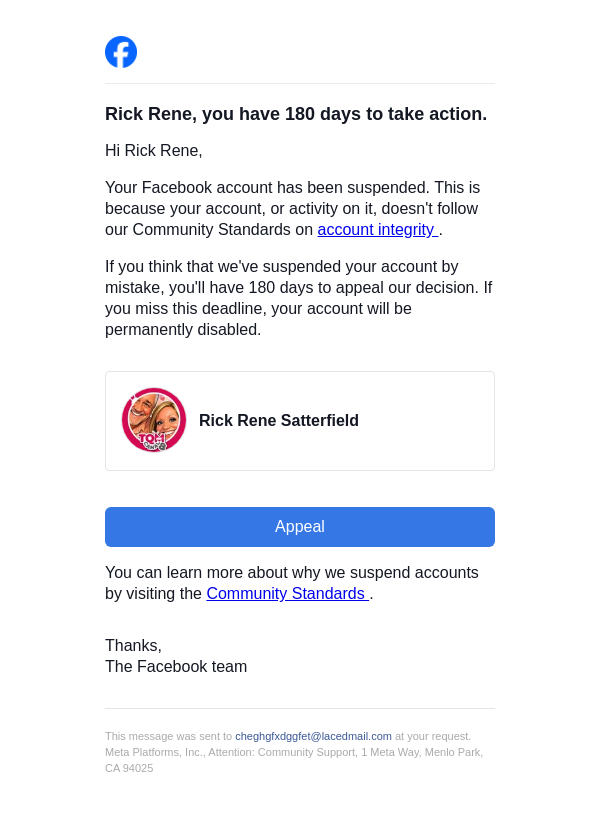The image size is (600, 814).
Task: Click the cheghgfxdggfet@lacedmail.com email address
Action: pos(313,736)
